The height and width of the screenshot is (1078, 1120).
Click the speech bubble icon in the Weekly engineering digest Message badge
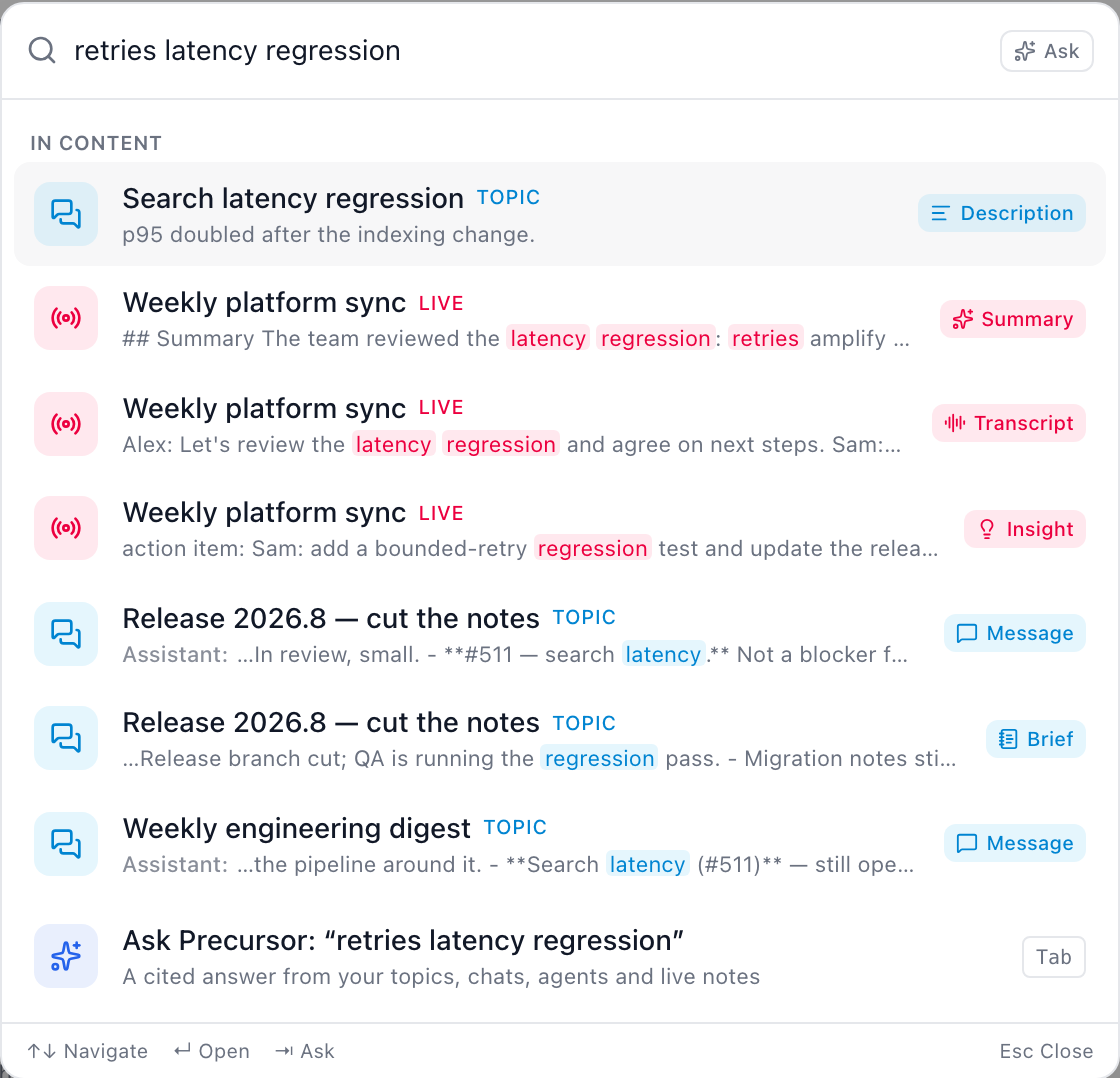pos(966,844)
